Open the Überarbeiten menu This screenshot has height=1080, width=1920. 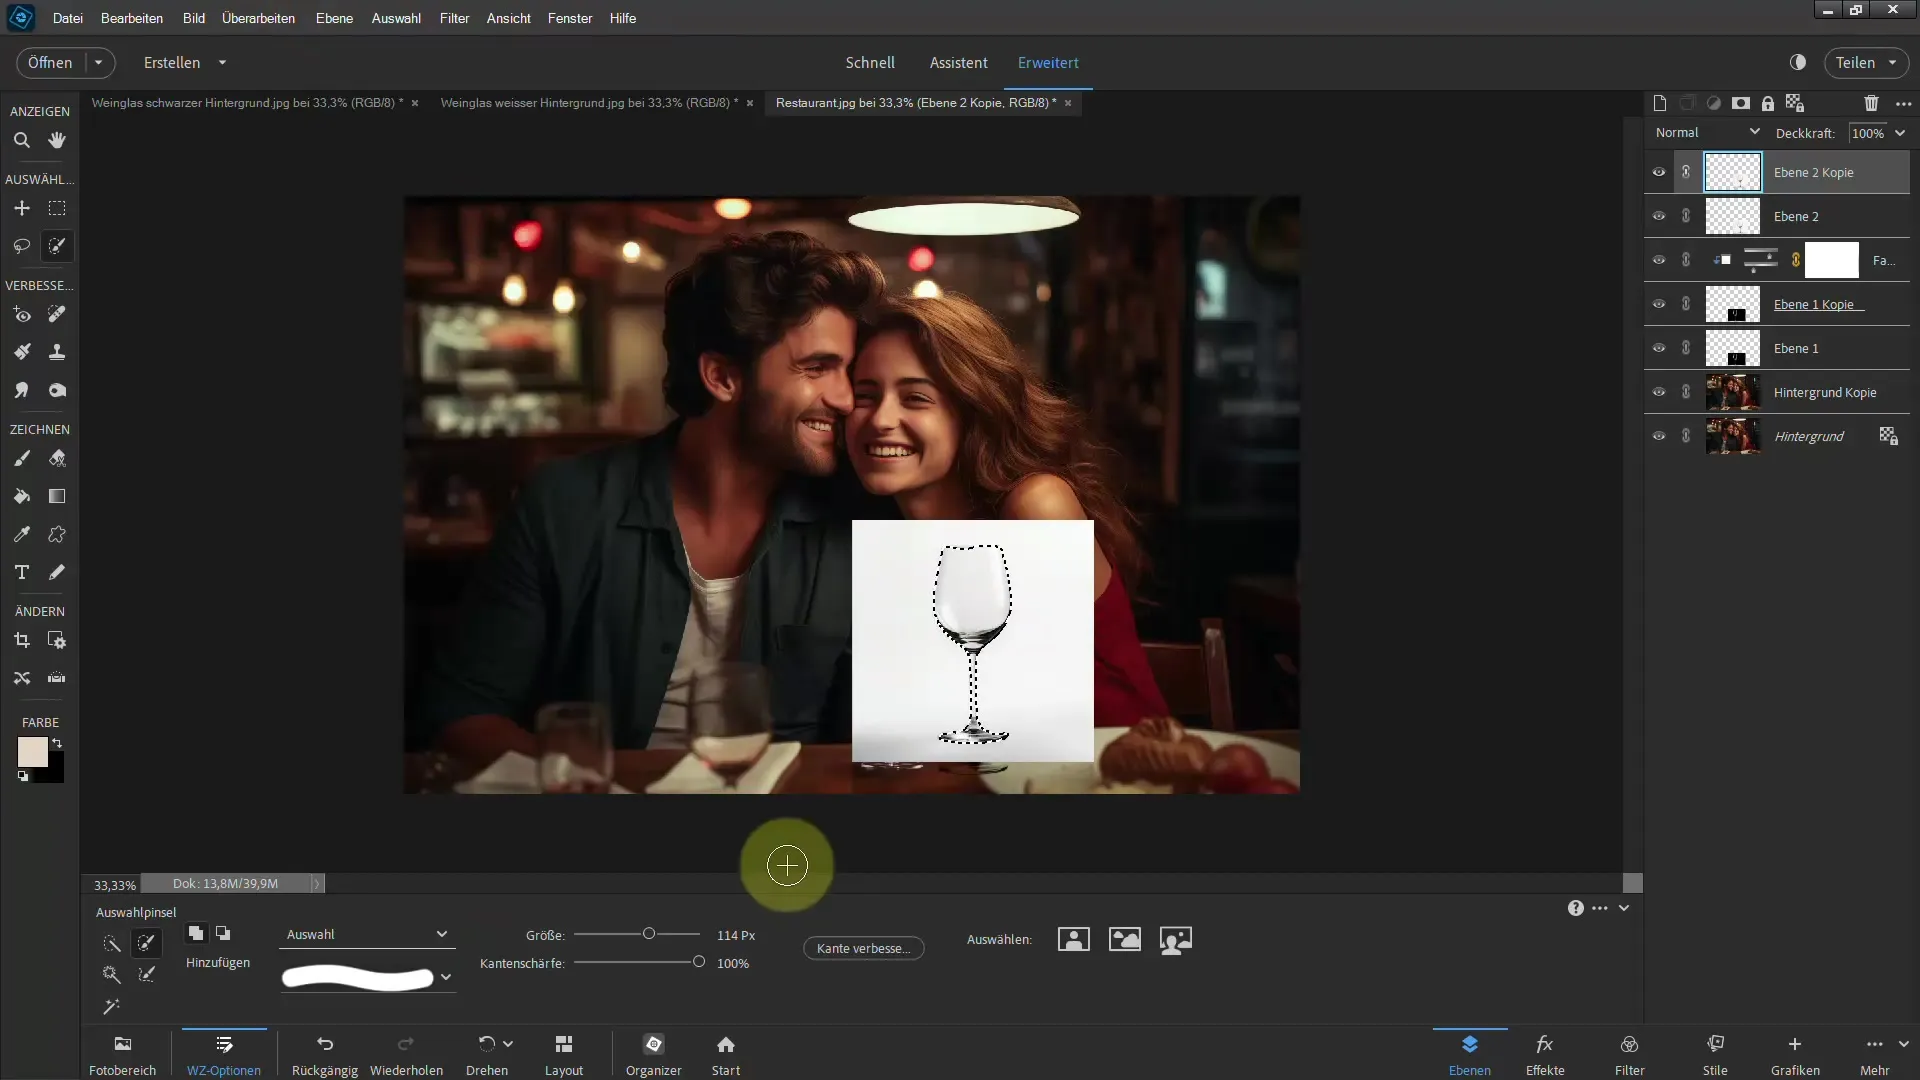258,18
